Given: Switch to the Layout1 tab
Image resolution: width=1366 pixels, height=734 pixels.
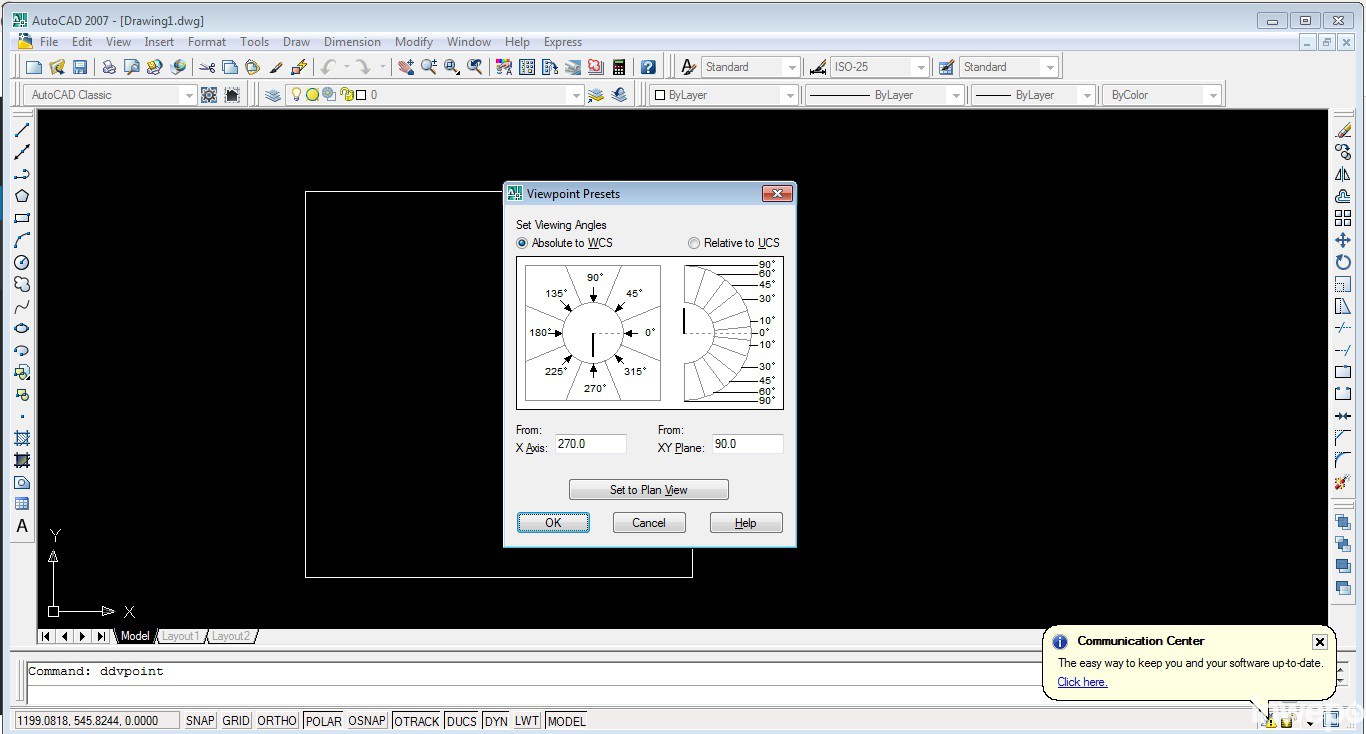Looking at the screenshot, I should click(x=181, y=636).
